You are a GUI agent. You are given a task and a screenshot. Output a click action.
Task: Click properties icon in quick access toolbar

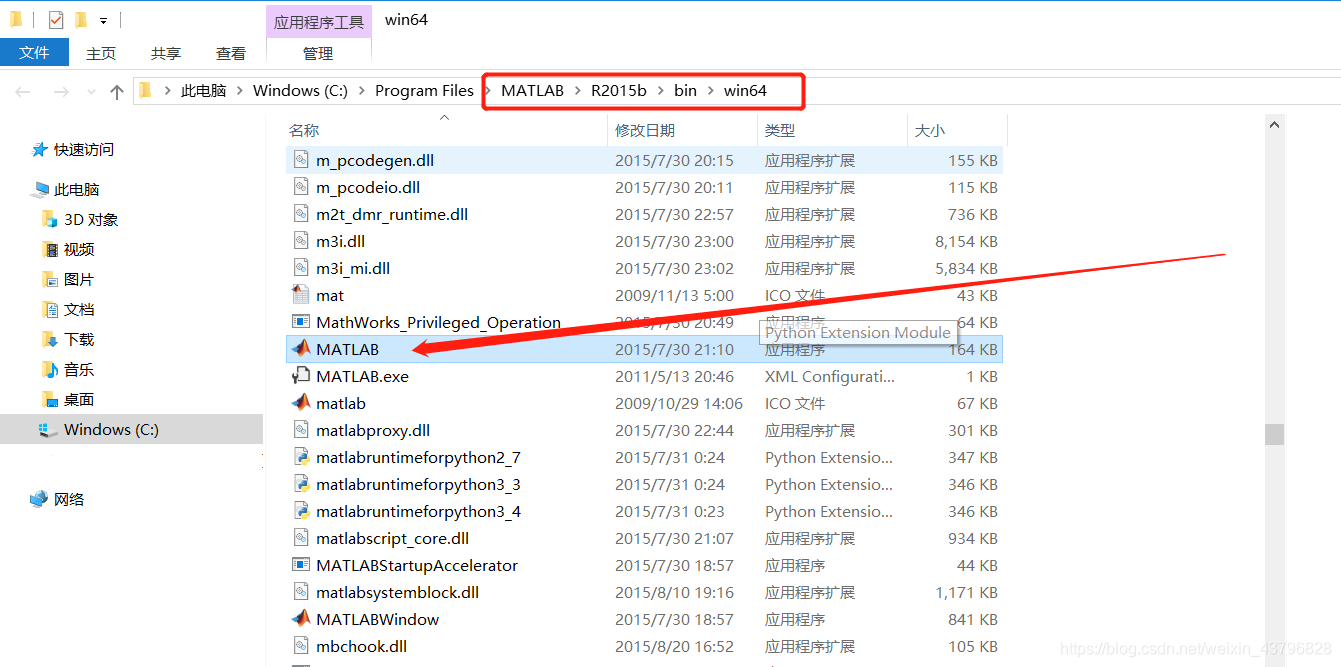(x=56, y=19)
